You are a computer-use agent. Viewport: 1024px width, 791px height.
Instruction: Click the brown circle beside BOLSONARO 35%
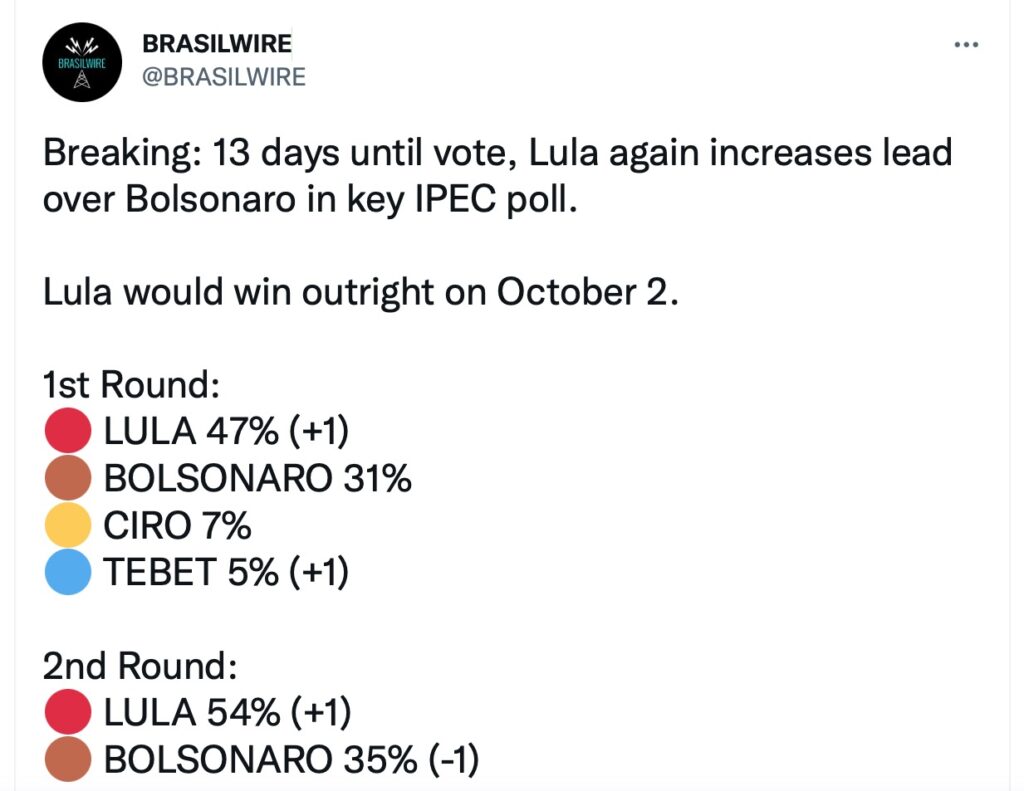(69, 761)
